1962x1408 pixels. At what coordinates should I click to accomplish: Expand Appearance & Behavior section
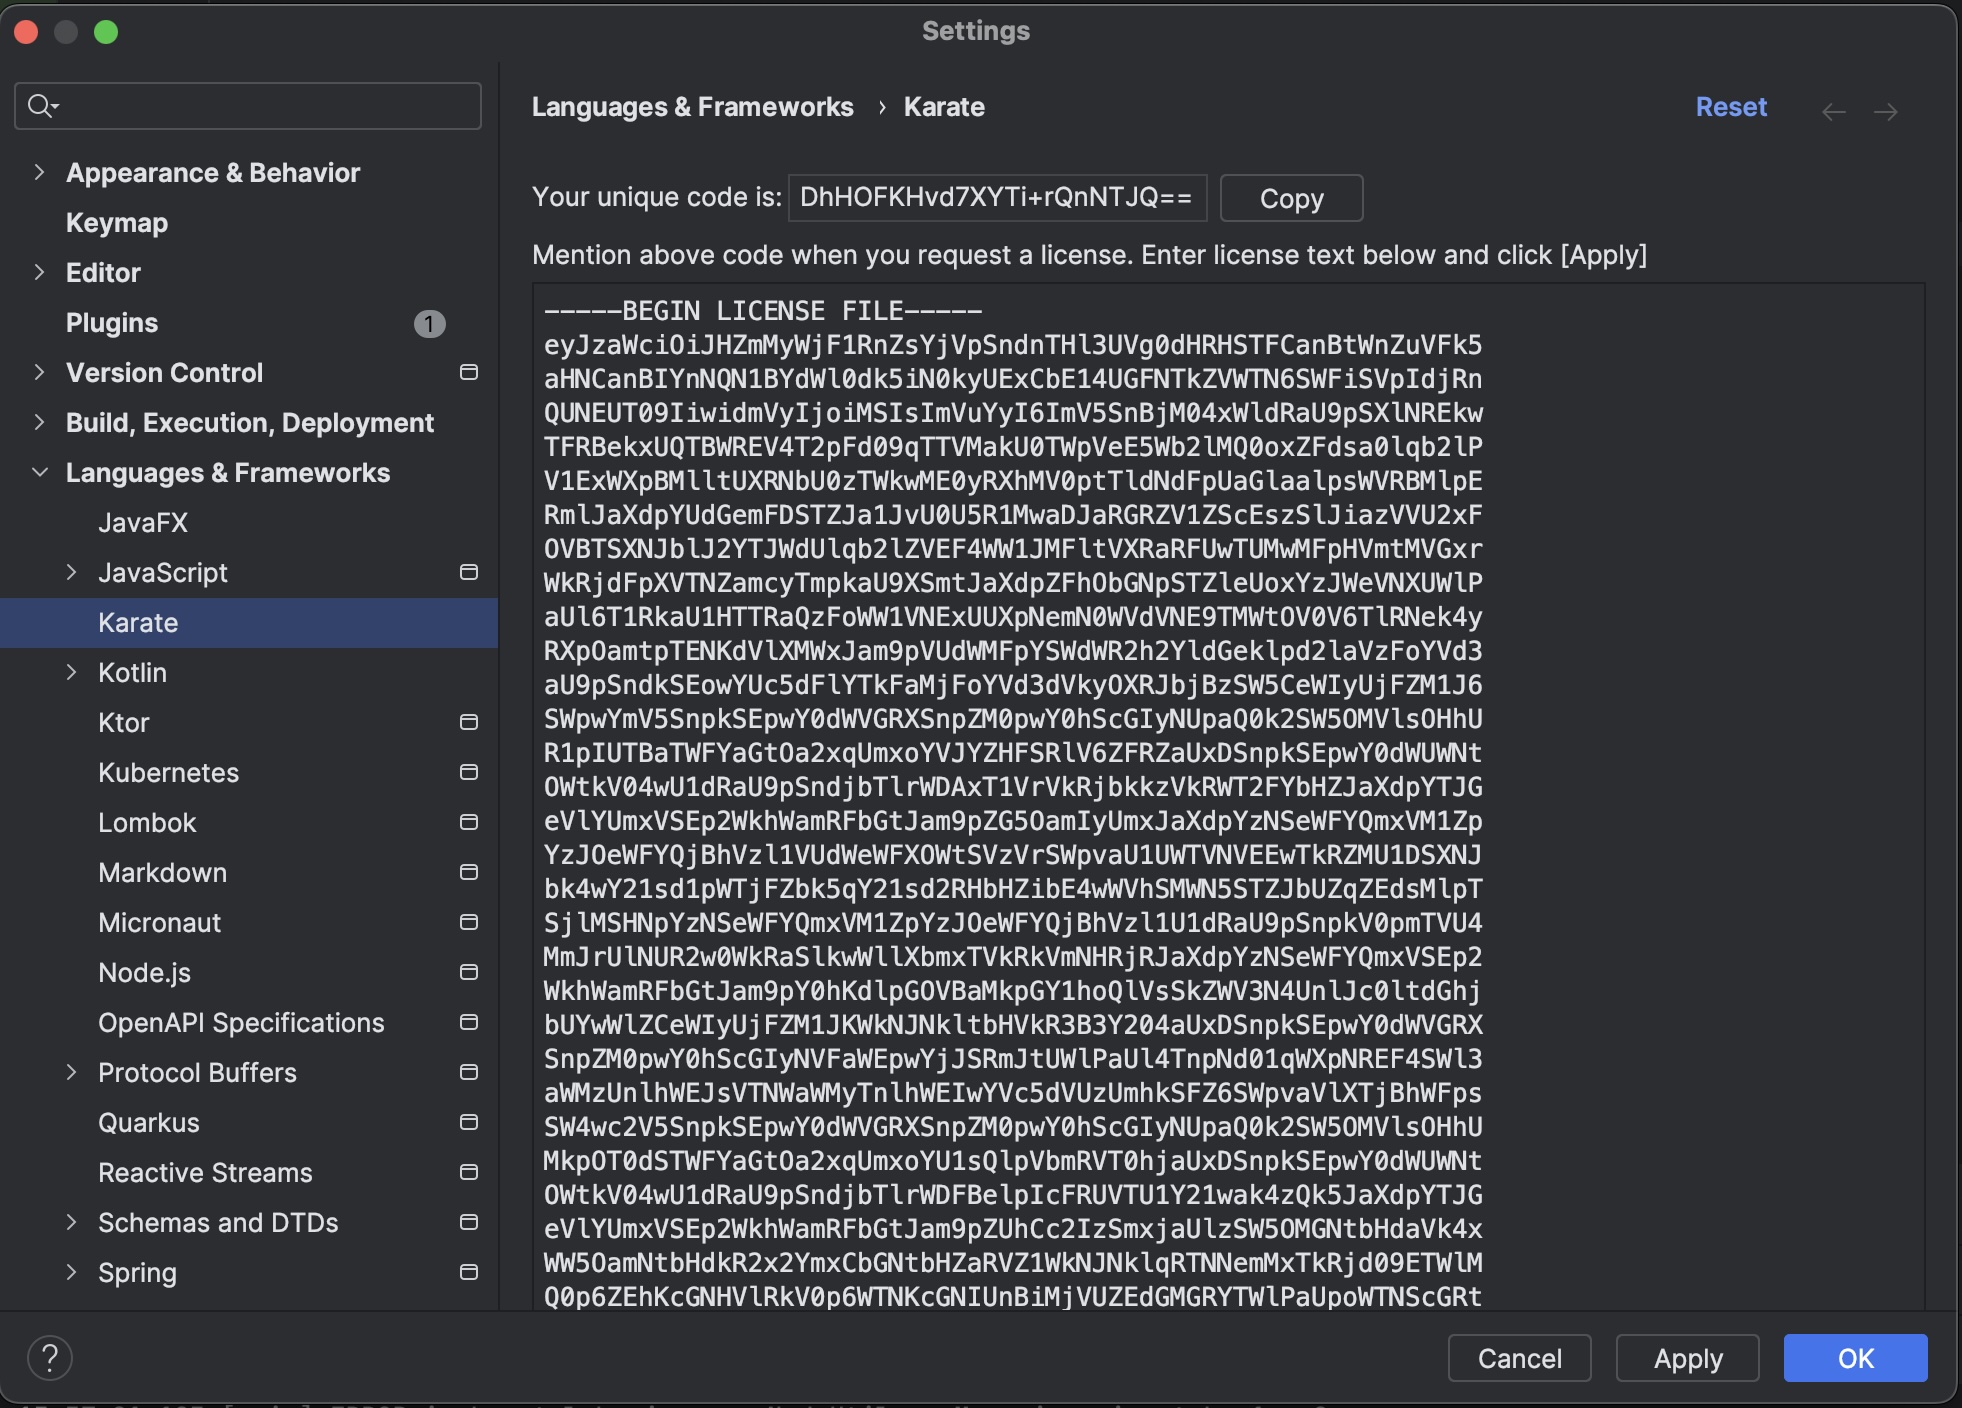pyautogui.click(x=39, y=172)
